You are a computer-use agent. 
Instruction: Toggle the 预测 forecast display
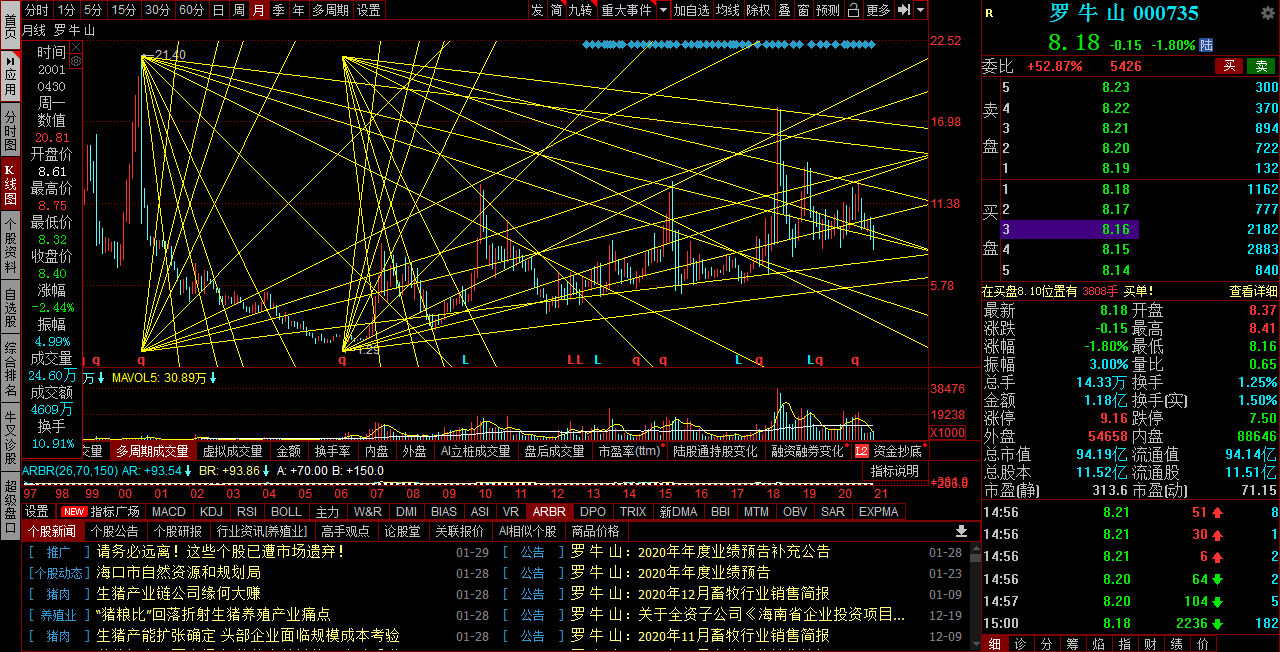point(828,10)
